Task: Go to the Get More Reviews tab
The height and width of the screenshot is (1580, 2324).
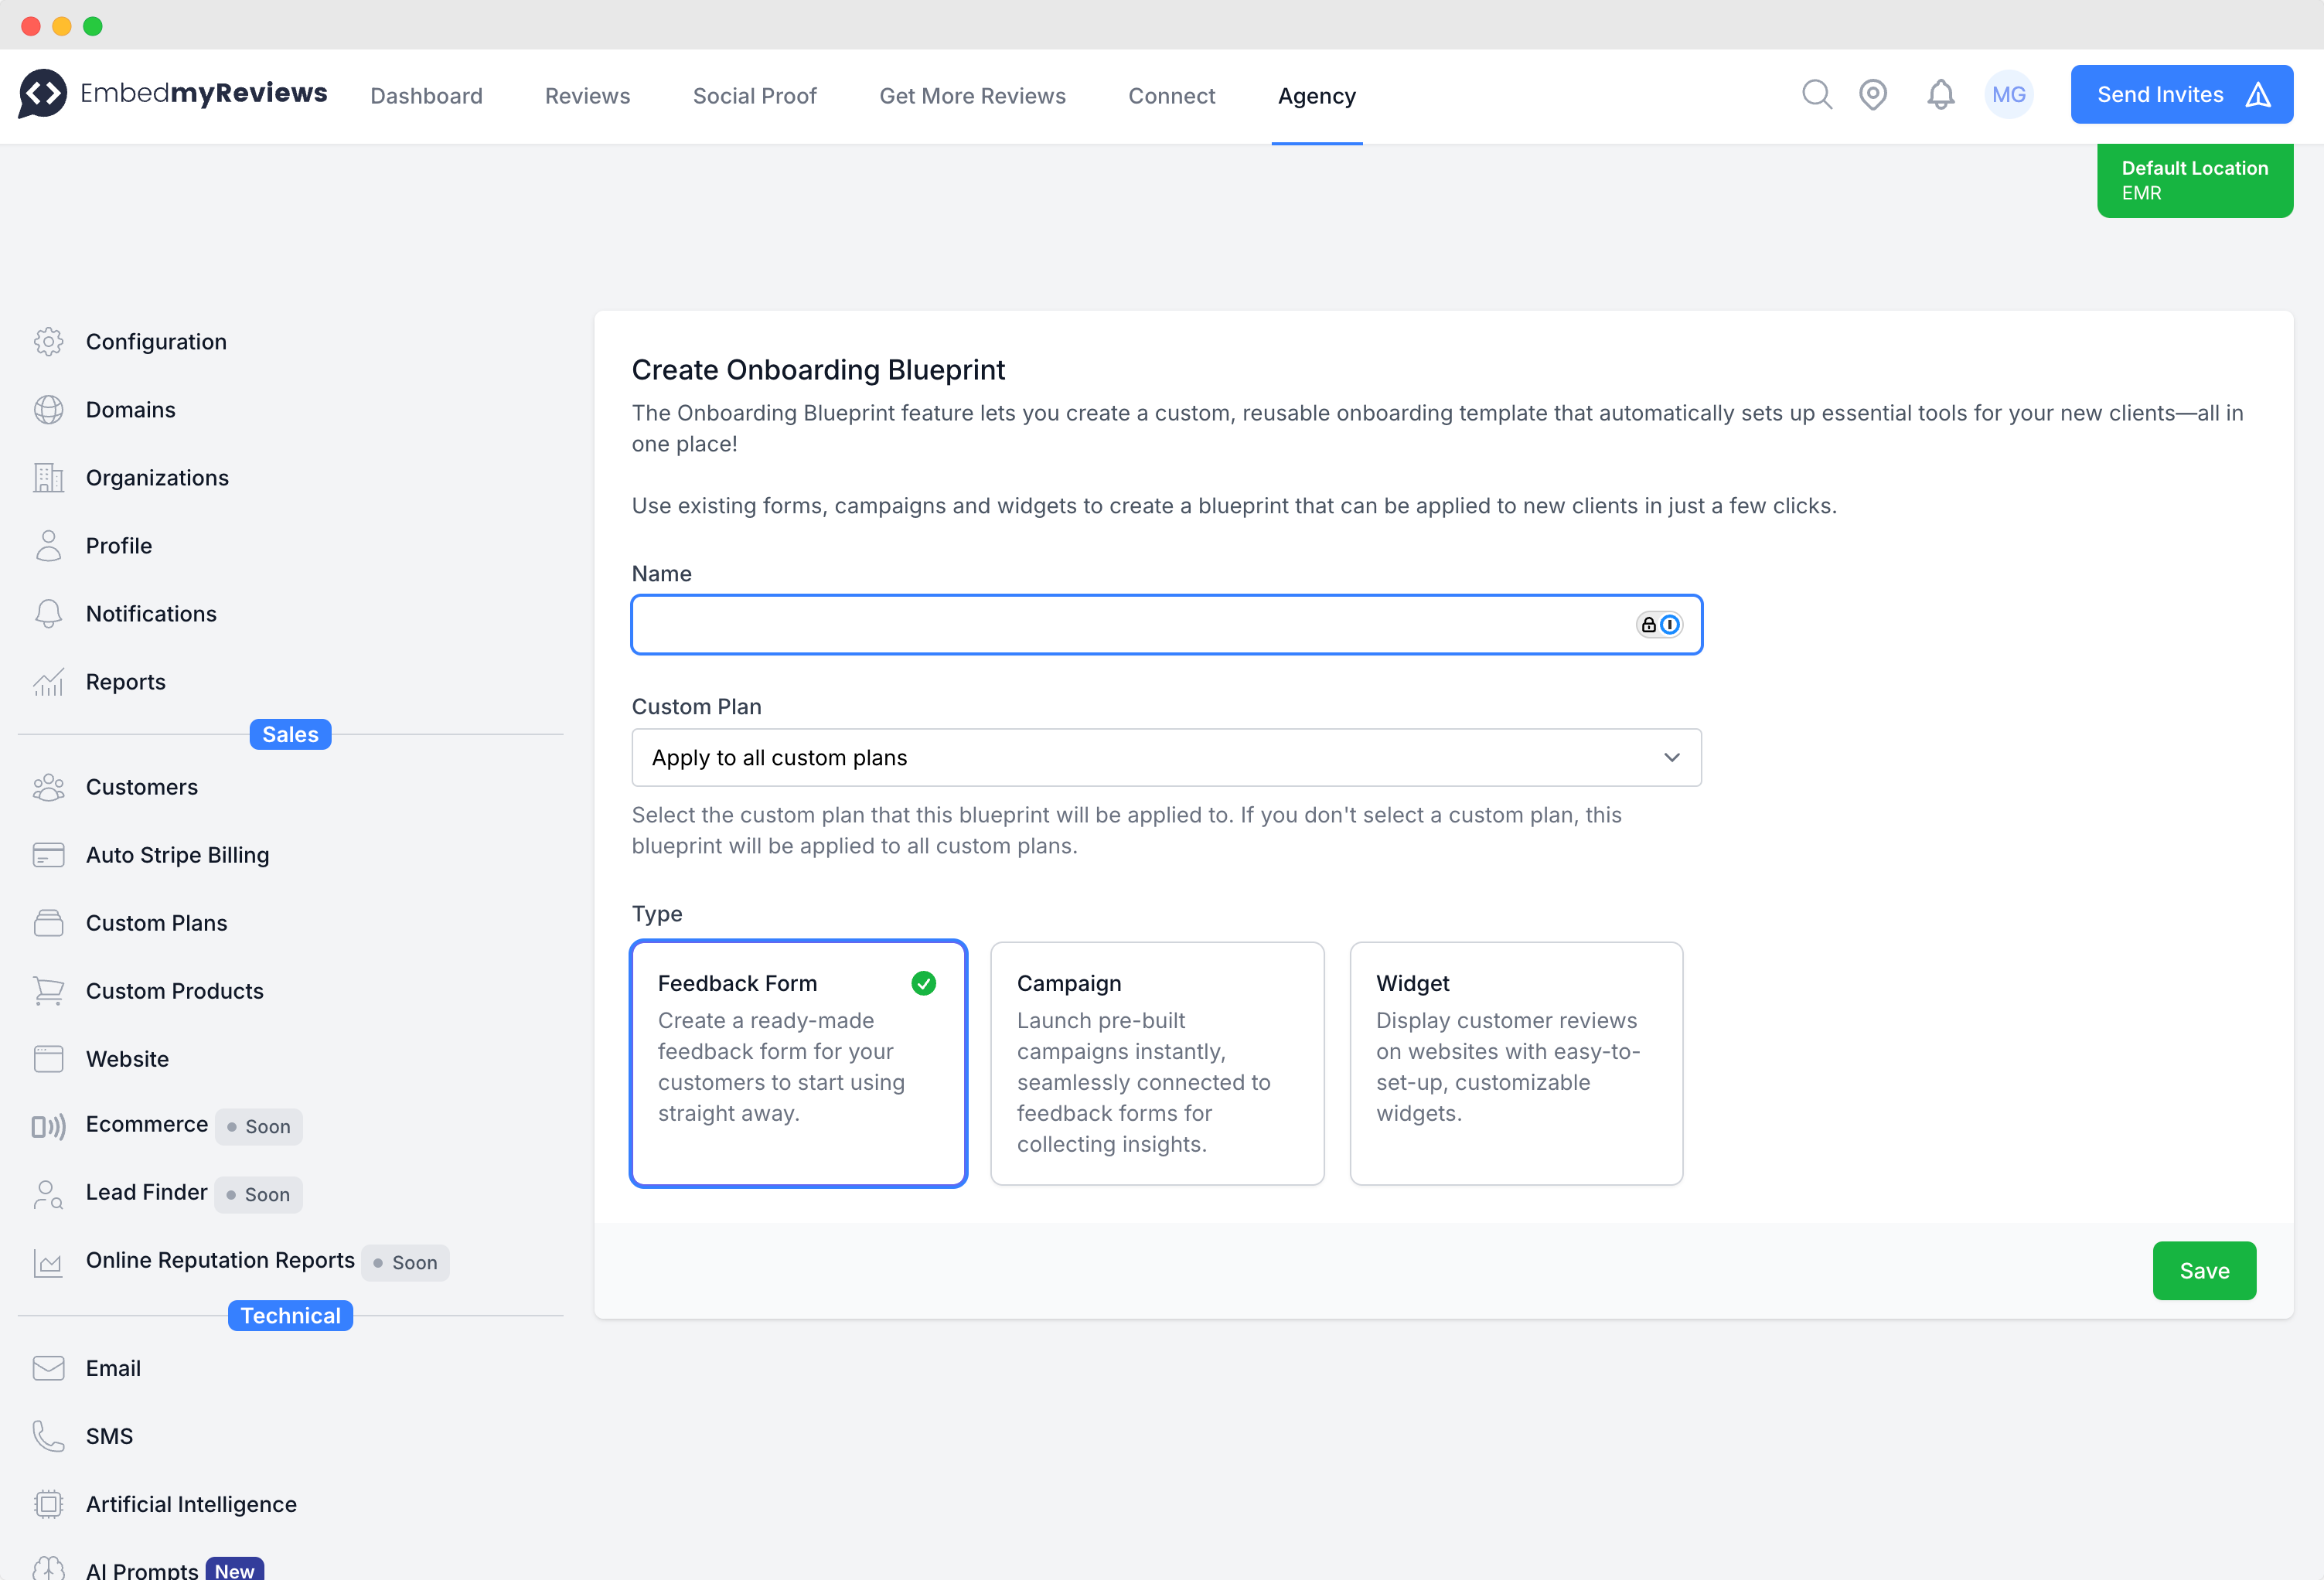Action: pos(972,96)
